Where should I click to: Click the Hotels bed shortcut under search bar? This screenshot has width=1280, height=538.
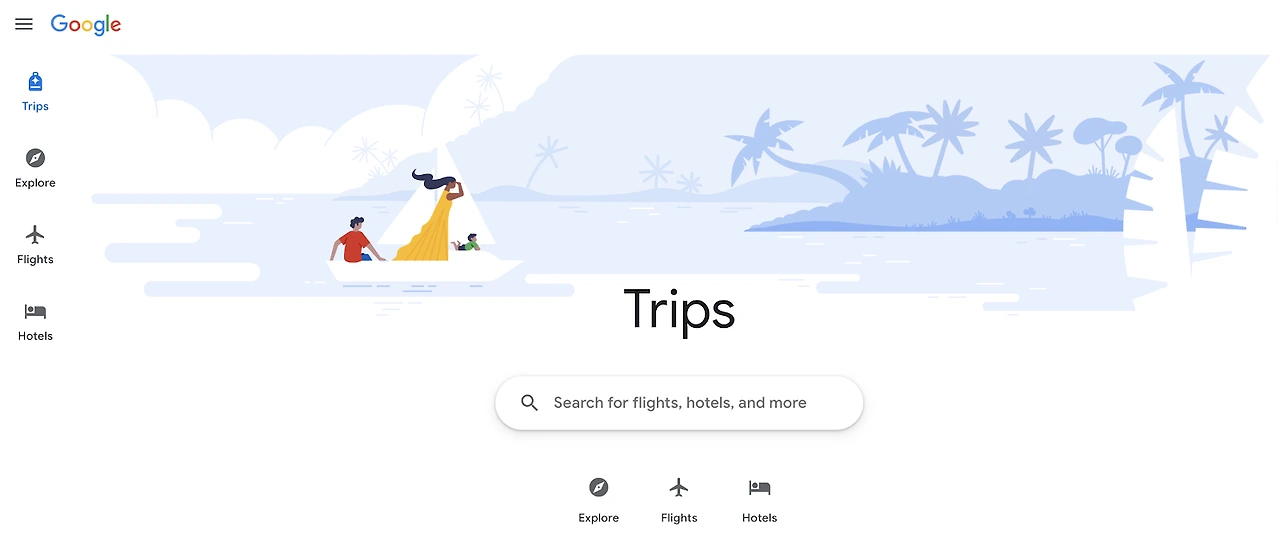[760, 488]
